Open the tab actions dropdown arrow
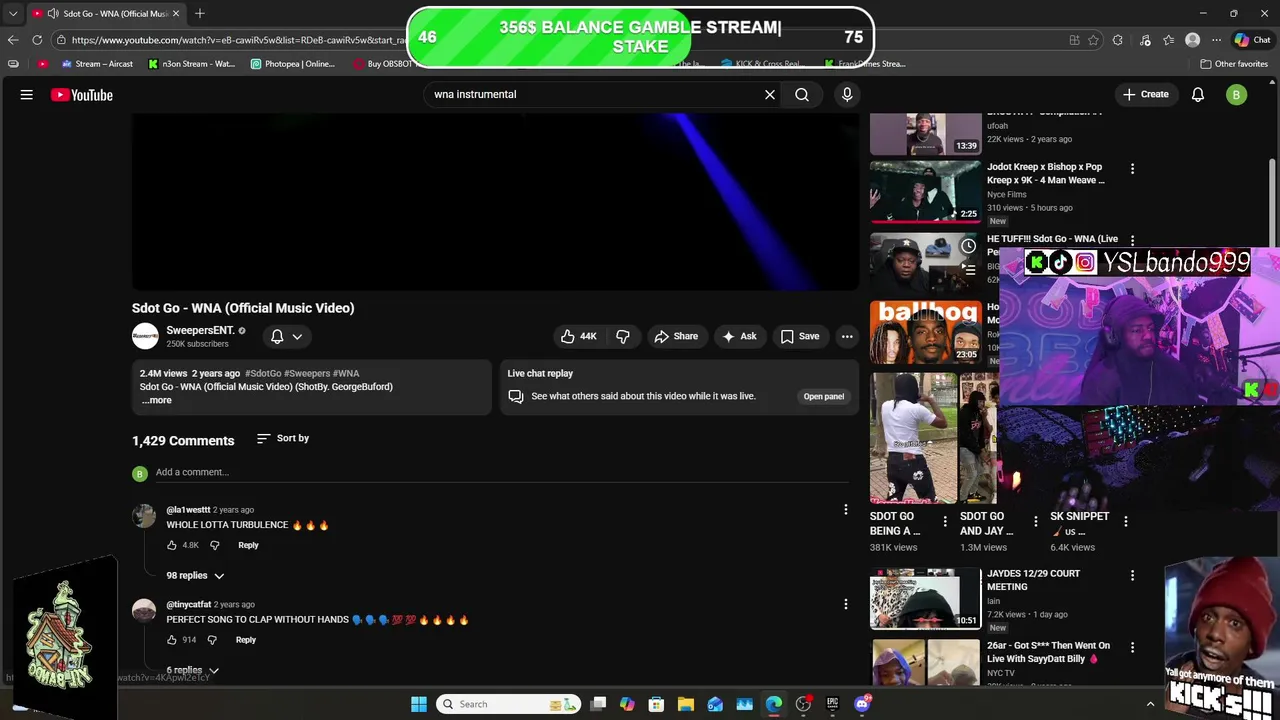1280x720 pixels. (13, 13)
